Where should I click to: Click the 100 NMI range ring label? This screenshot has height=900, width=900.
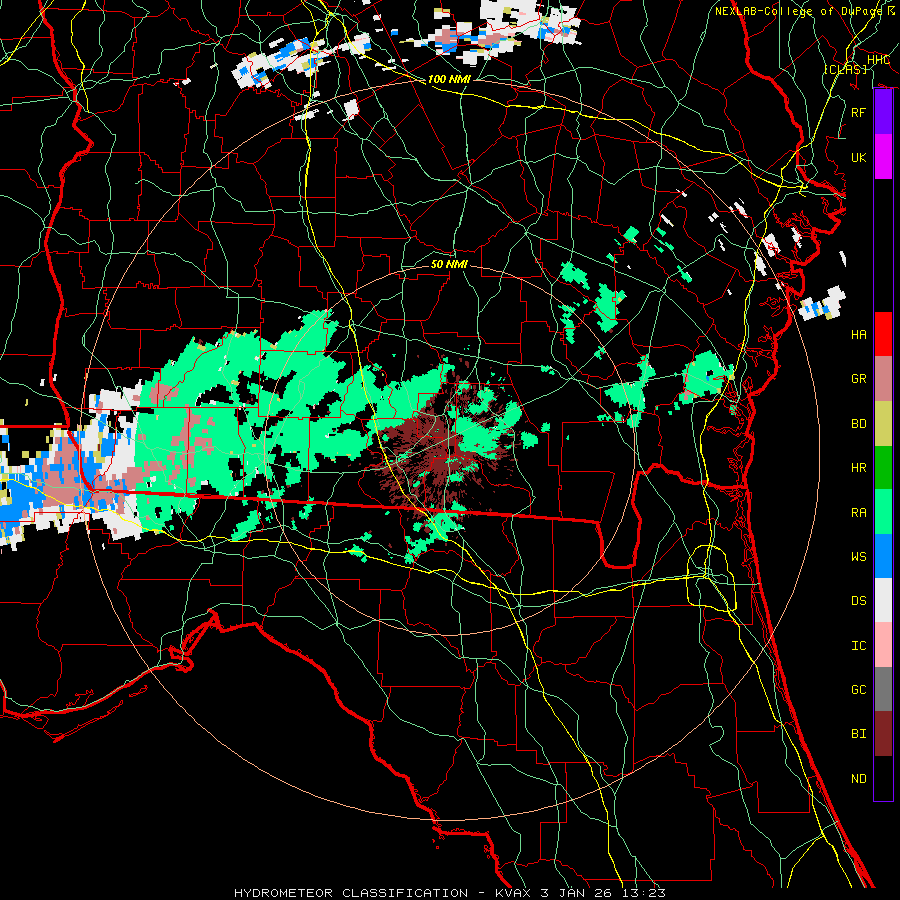[449, 79]
